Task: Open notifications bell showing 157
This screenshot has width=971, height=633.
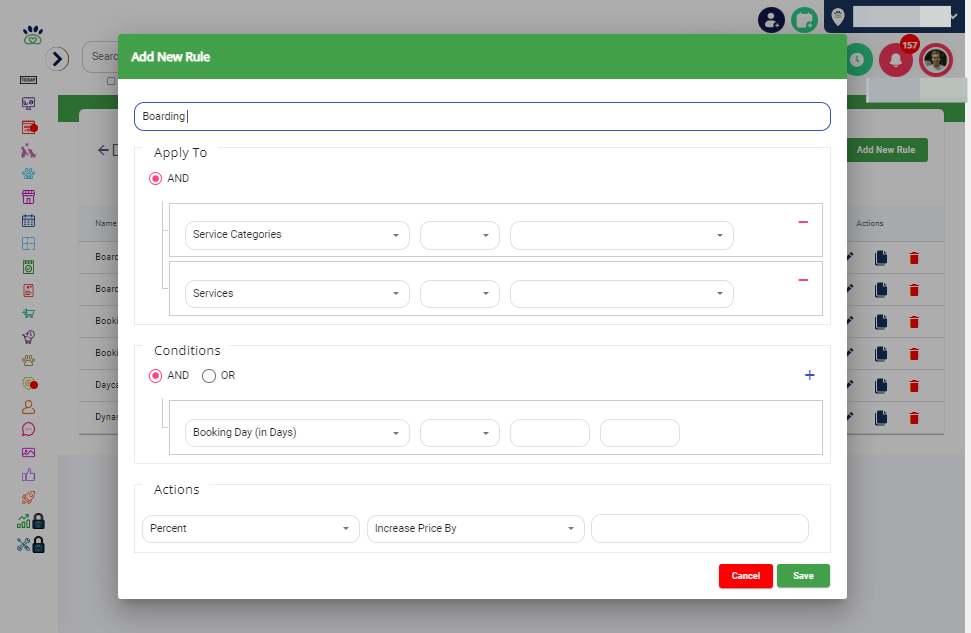Action: pyautogui.click(x=896, y=60)
